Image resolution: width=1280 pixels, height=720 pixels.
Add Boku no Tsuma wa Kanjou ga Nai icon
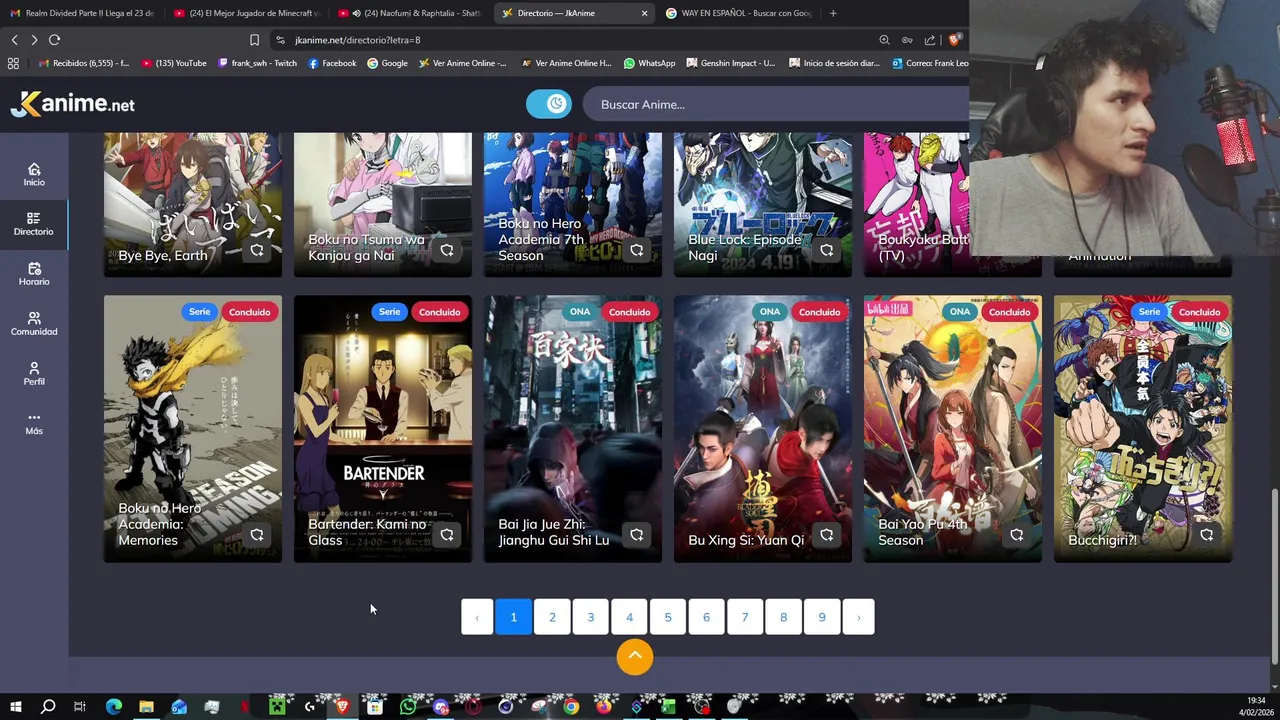tap(447, 250)
